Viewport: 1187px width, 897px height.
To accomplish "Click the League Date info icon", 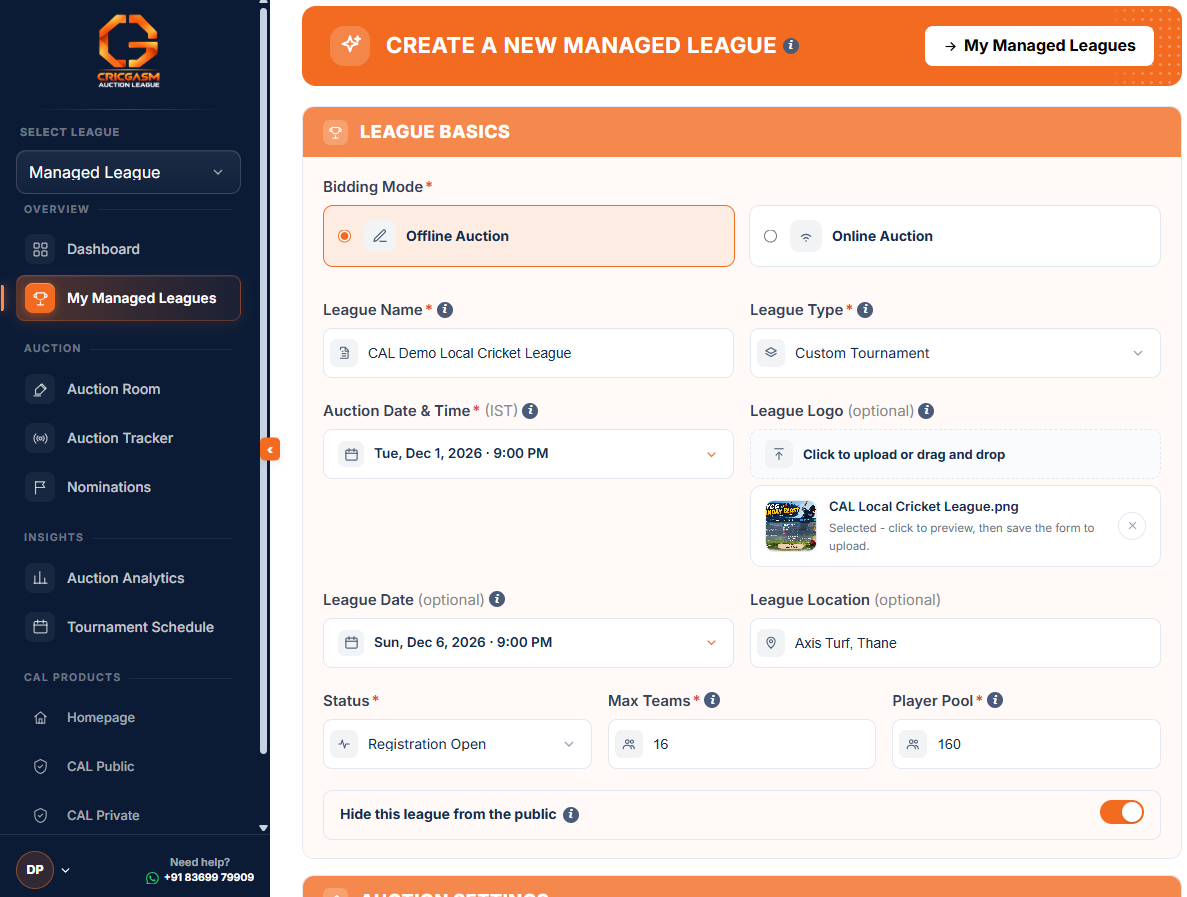I will (497, 600).
